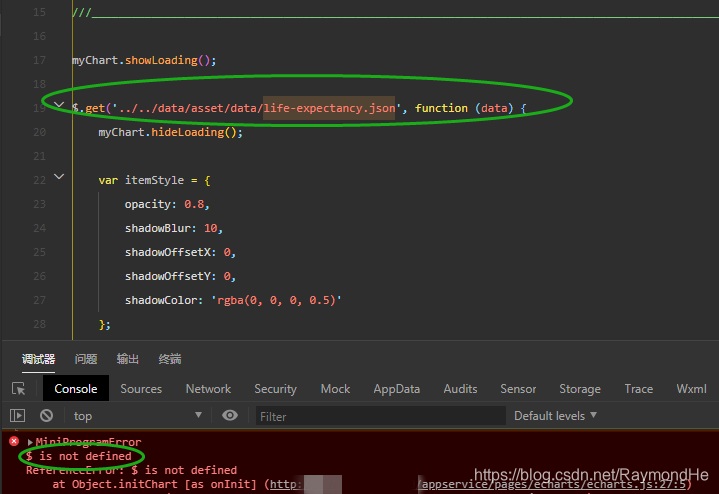719x494 pixels.
Task: Click the console Filter input field
Action: pyautogui.click(x=381, y=416)
